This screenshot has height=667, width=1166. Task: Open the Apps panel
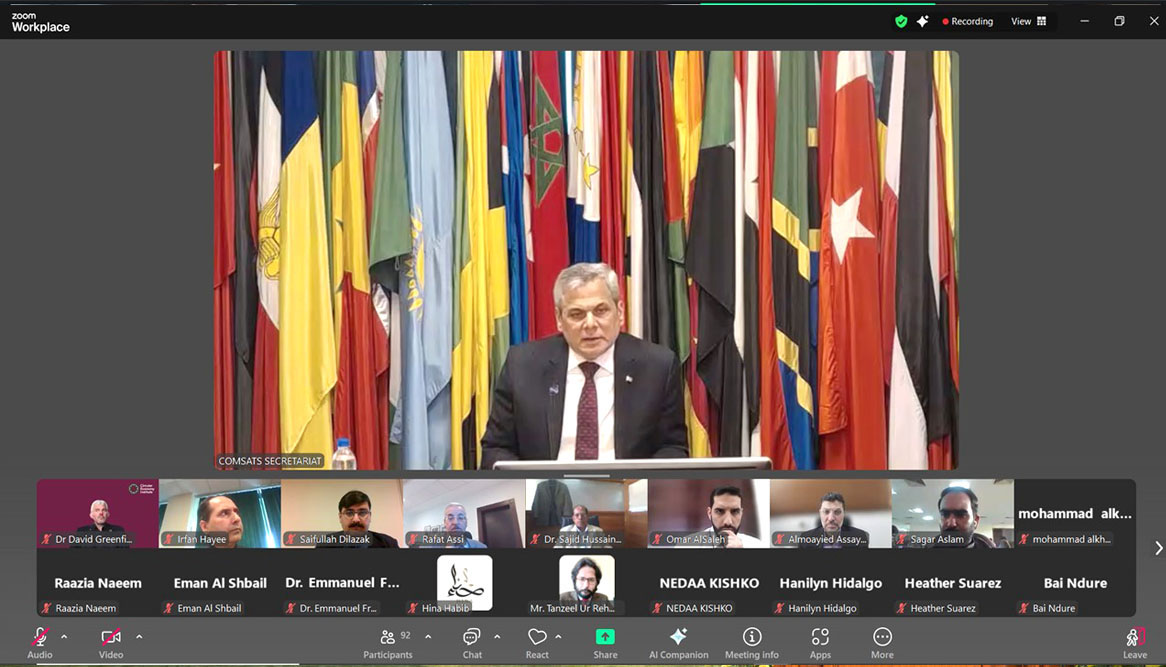pos(820,643)
